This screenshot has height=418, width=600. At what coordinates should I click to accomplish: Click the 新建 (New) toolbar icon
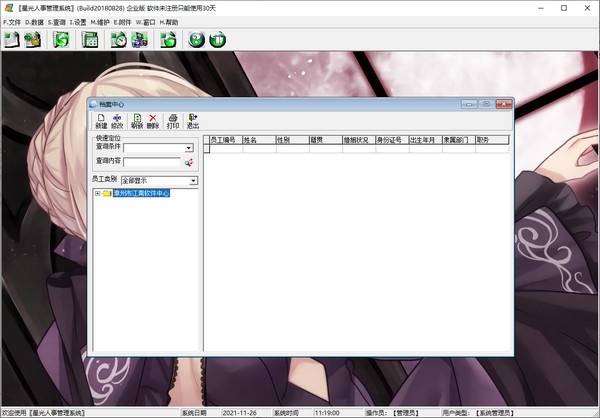tap(101, 121)
